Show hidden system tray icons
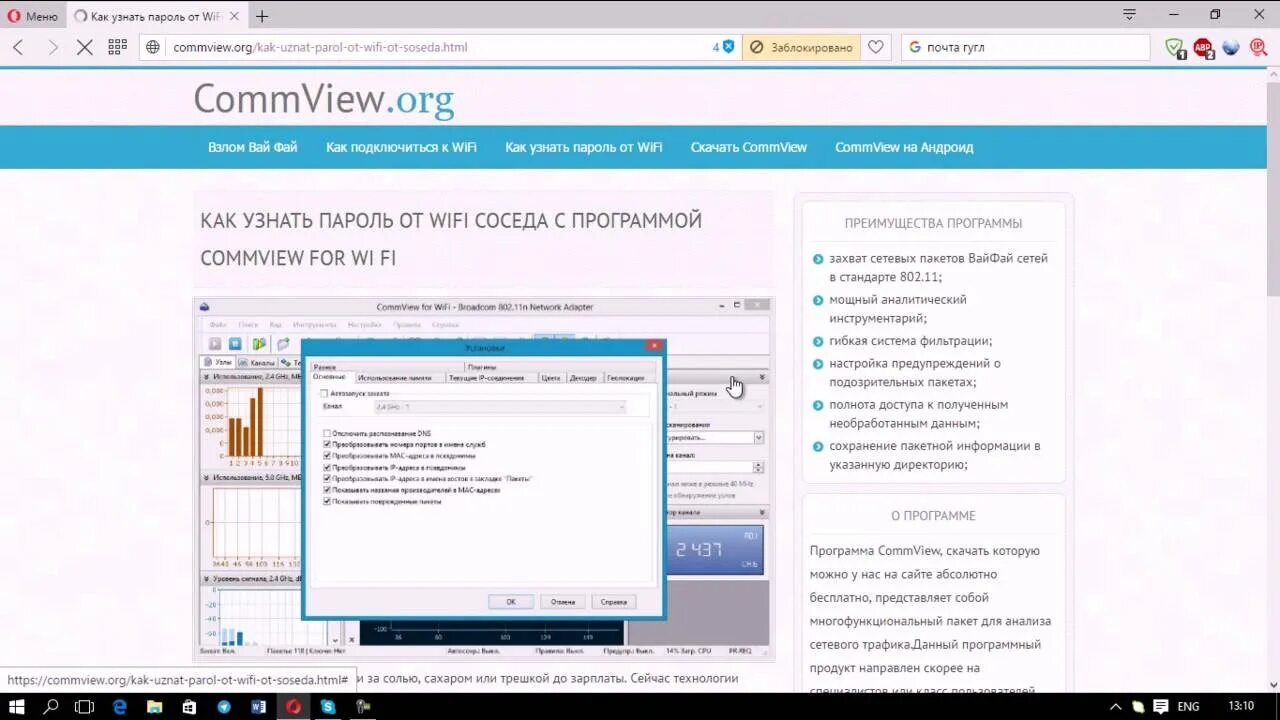Viewport: 1280px width, 720px height. pos(1116,706)
